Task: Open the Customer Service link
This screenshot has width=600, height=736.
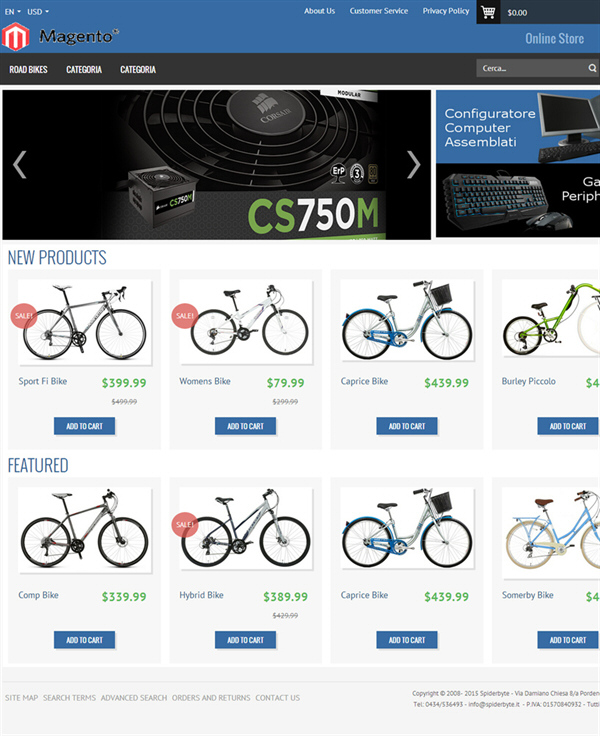Action: click(x=378, y=11)
